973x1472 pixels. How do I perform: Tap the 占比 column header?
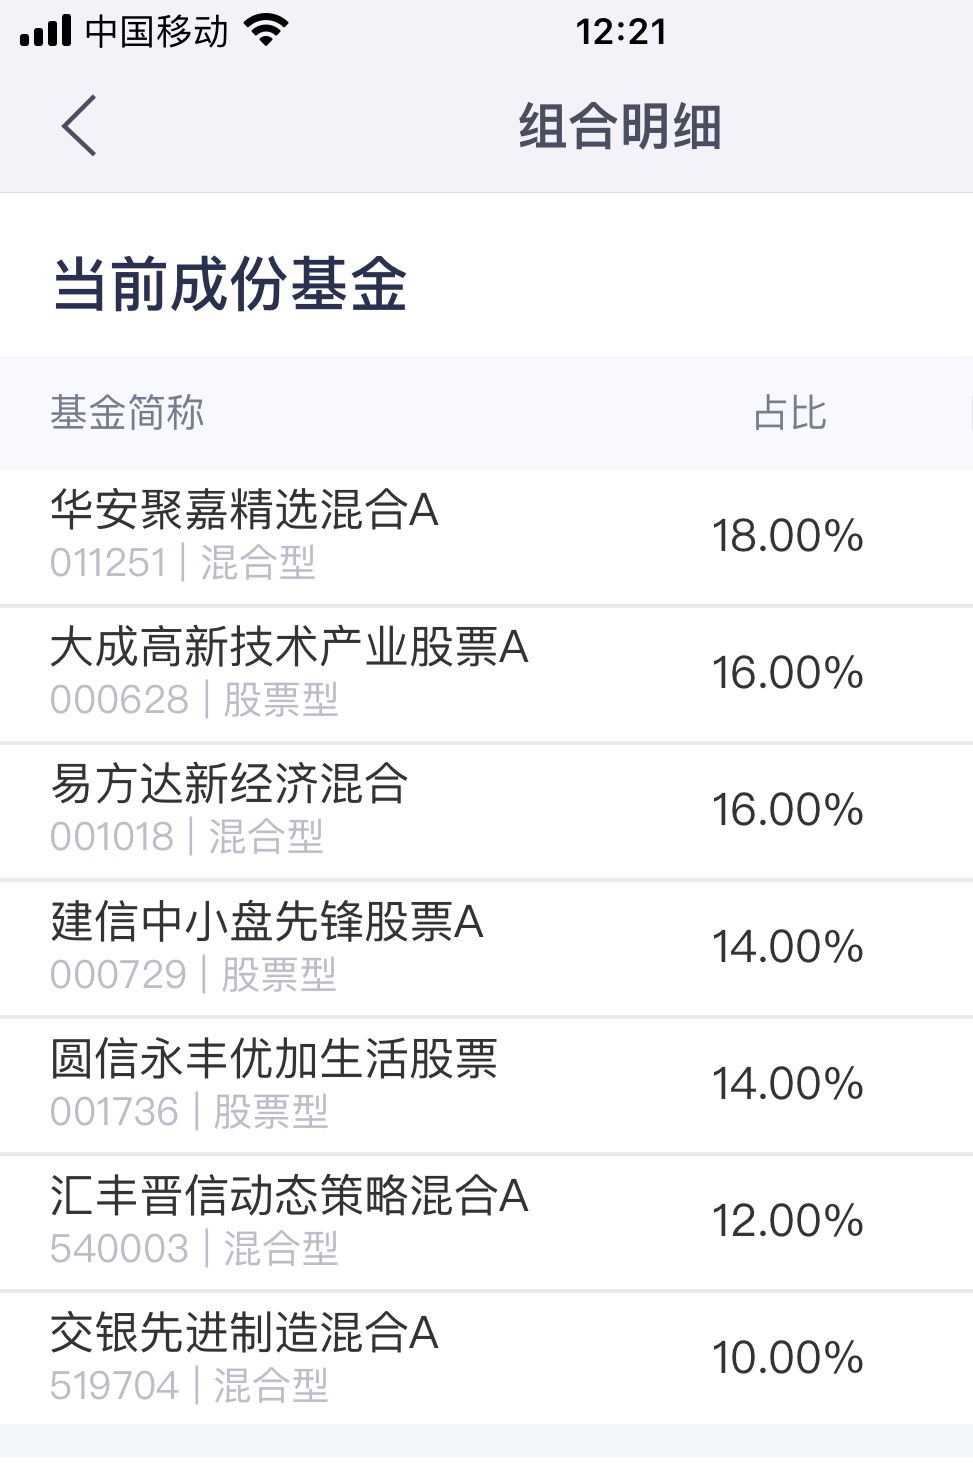pyautogui.click(x=789, y=413)
